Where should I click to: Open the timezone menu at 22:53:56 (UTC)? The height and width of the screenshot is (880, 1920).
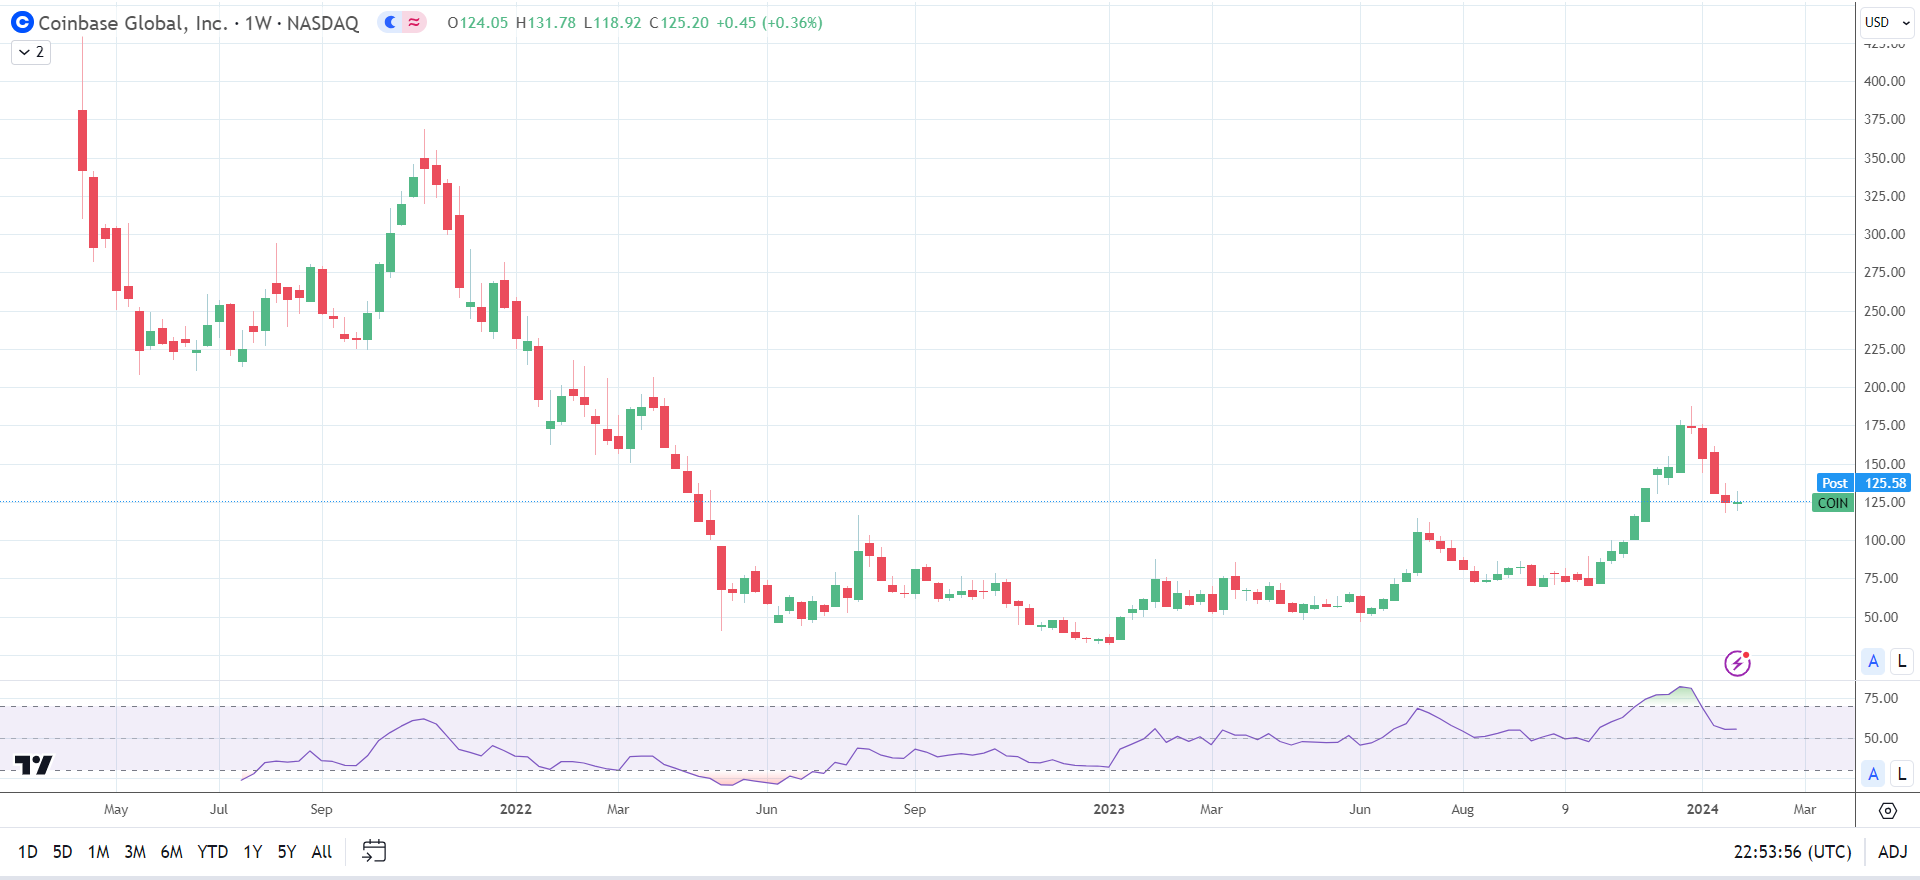tap(1792, 852)
